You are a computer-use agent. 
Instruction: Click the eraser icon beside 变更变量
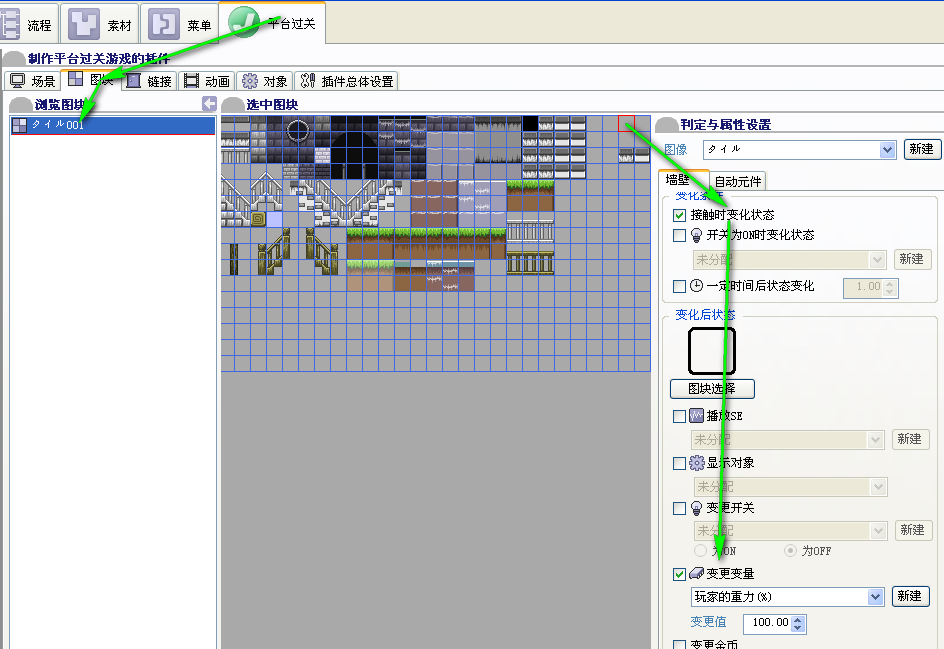pos(697,573)
